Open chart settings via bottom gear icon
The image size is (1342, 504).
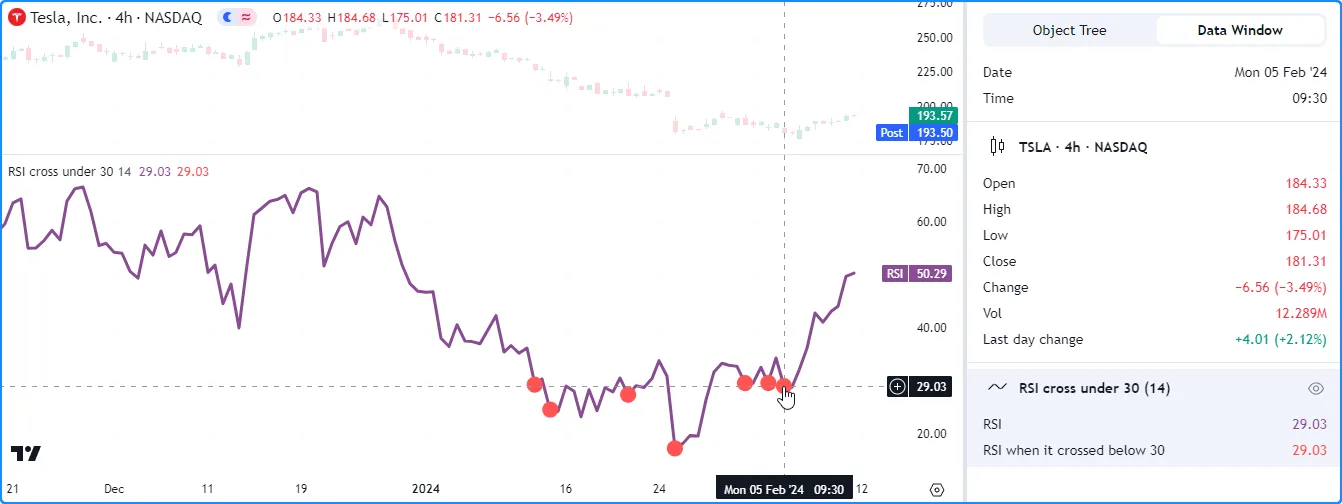[x=937, y=490]
